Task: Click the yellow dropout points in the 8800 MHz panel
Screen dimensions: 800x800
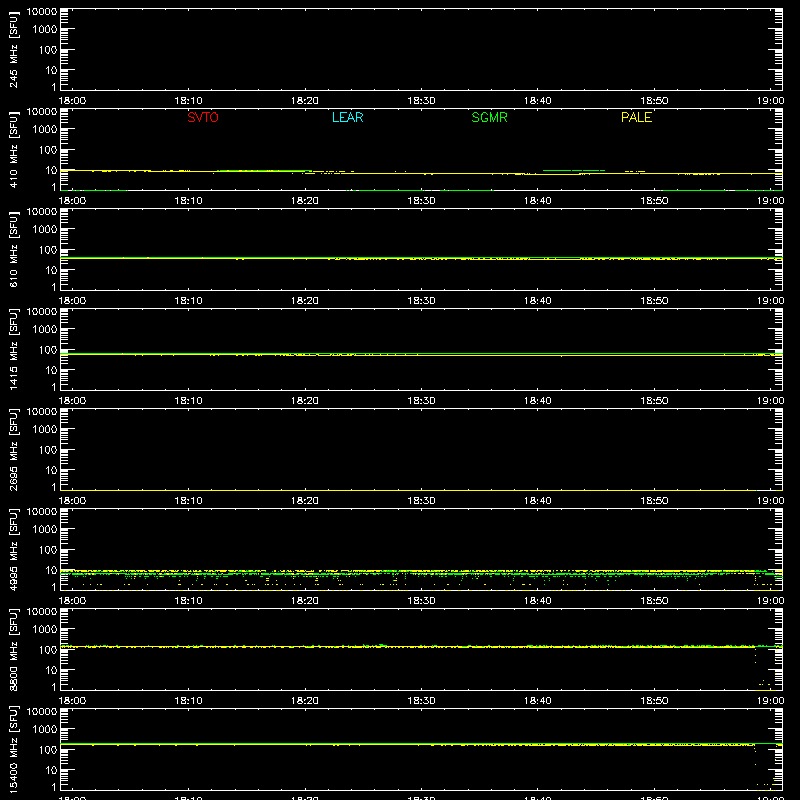Action: pyautogui.click(x=764, y=669)
